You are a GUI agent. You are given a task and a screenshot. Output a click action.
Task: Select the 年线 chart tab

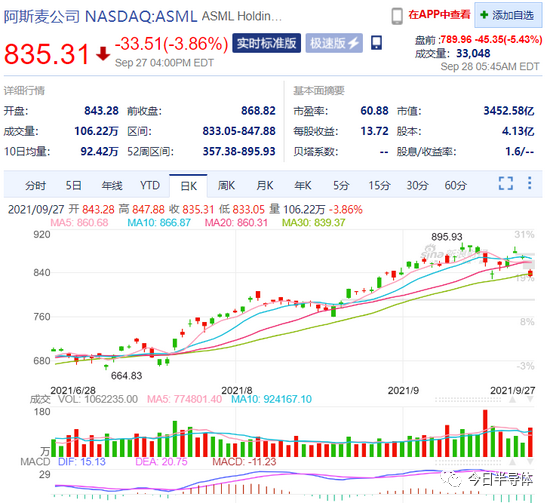[112, 185]
